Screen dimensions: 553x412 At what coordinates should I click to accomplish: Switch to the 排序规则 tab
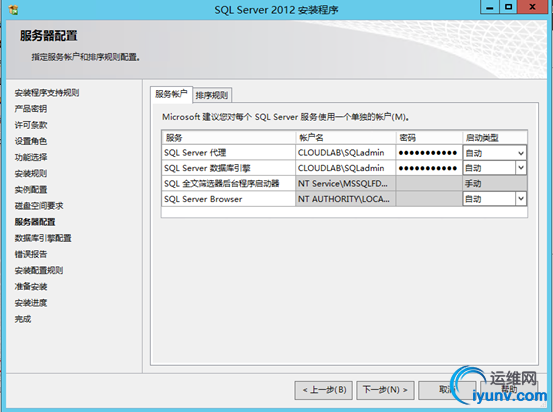[212, 95]
